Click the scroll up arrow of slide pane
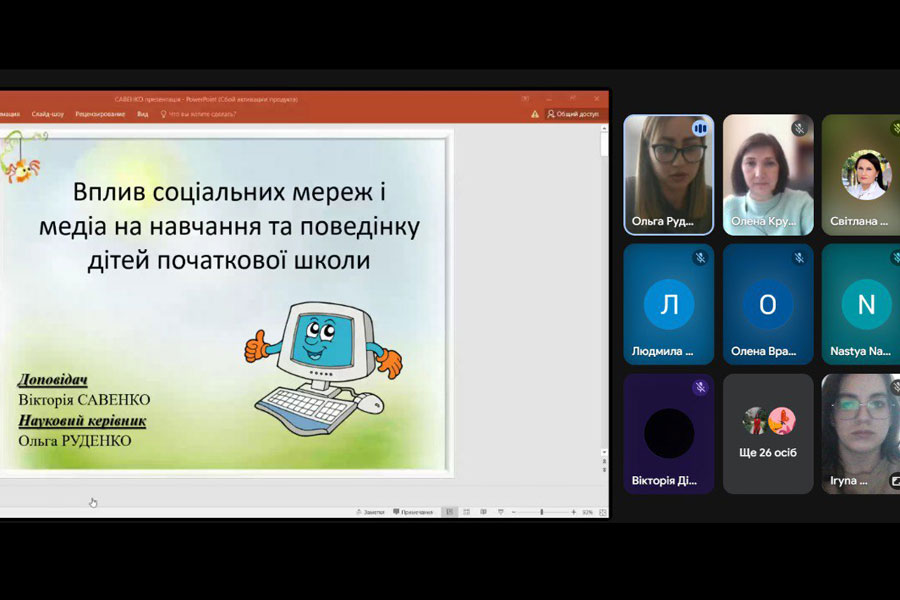The width and height of the screenshot is (900, 600). [604, 129]
